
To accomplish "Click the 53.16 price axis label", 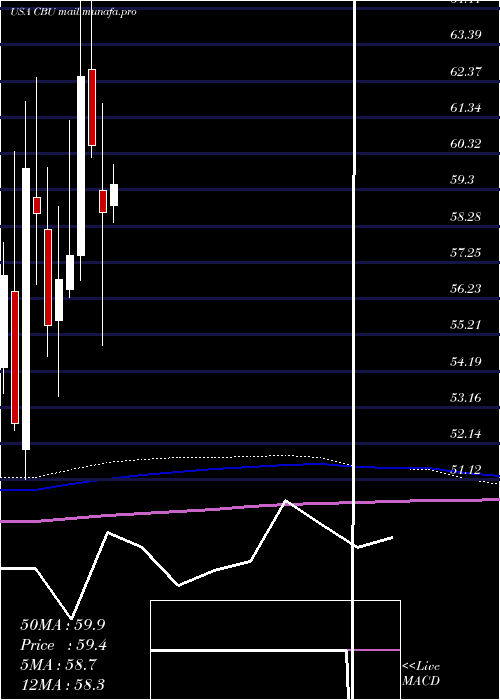I will pos(466,397).
